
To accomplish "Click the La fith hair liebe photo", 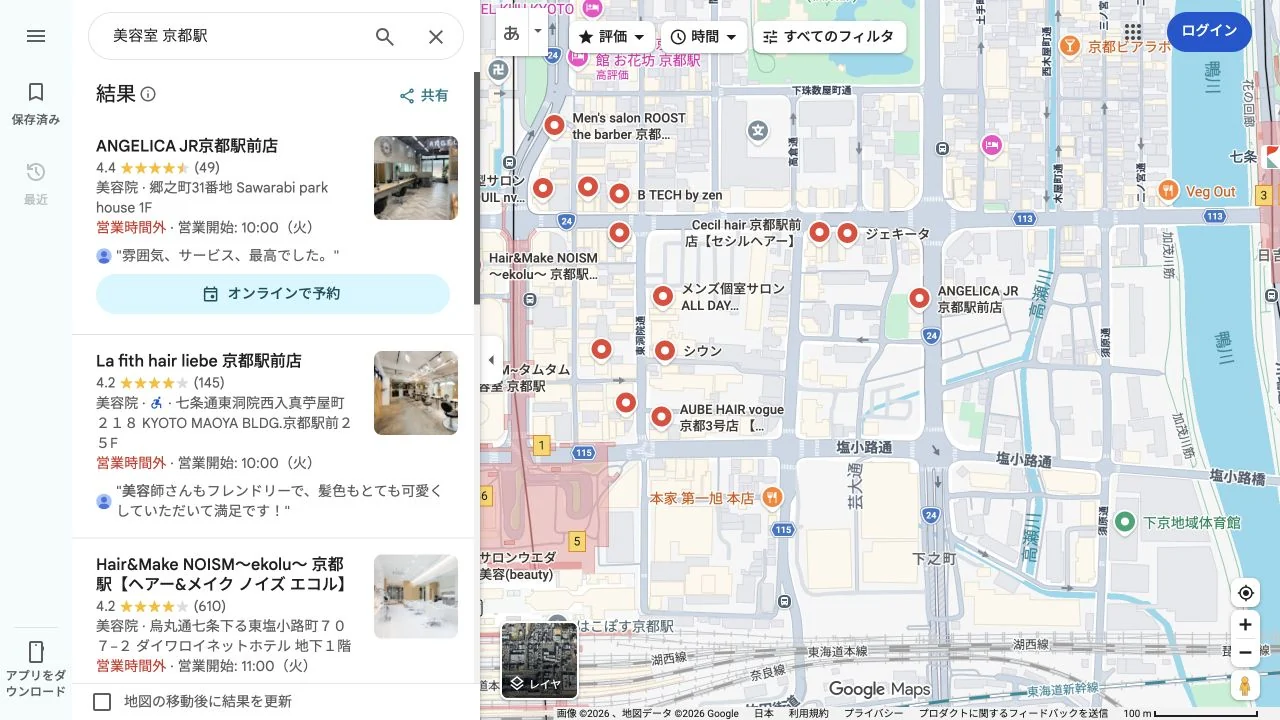I will (x=416, y=393).
